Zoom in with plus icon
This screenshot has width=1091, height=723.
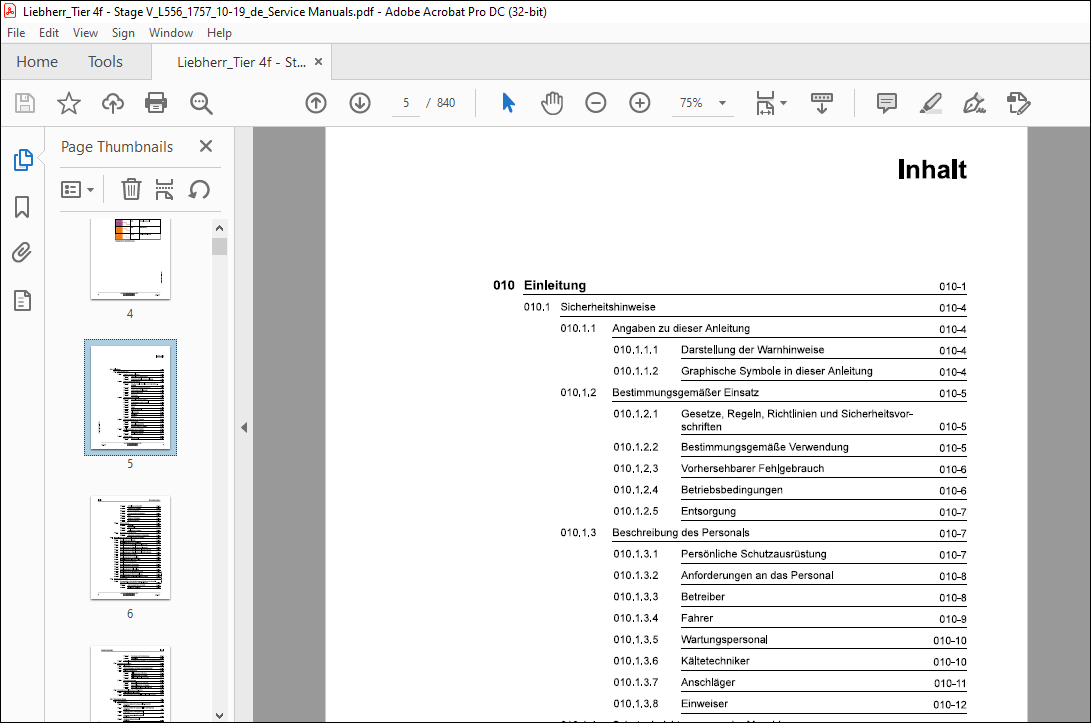(639, 103)
